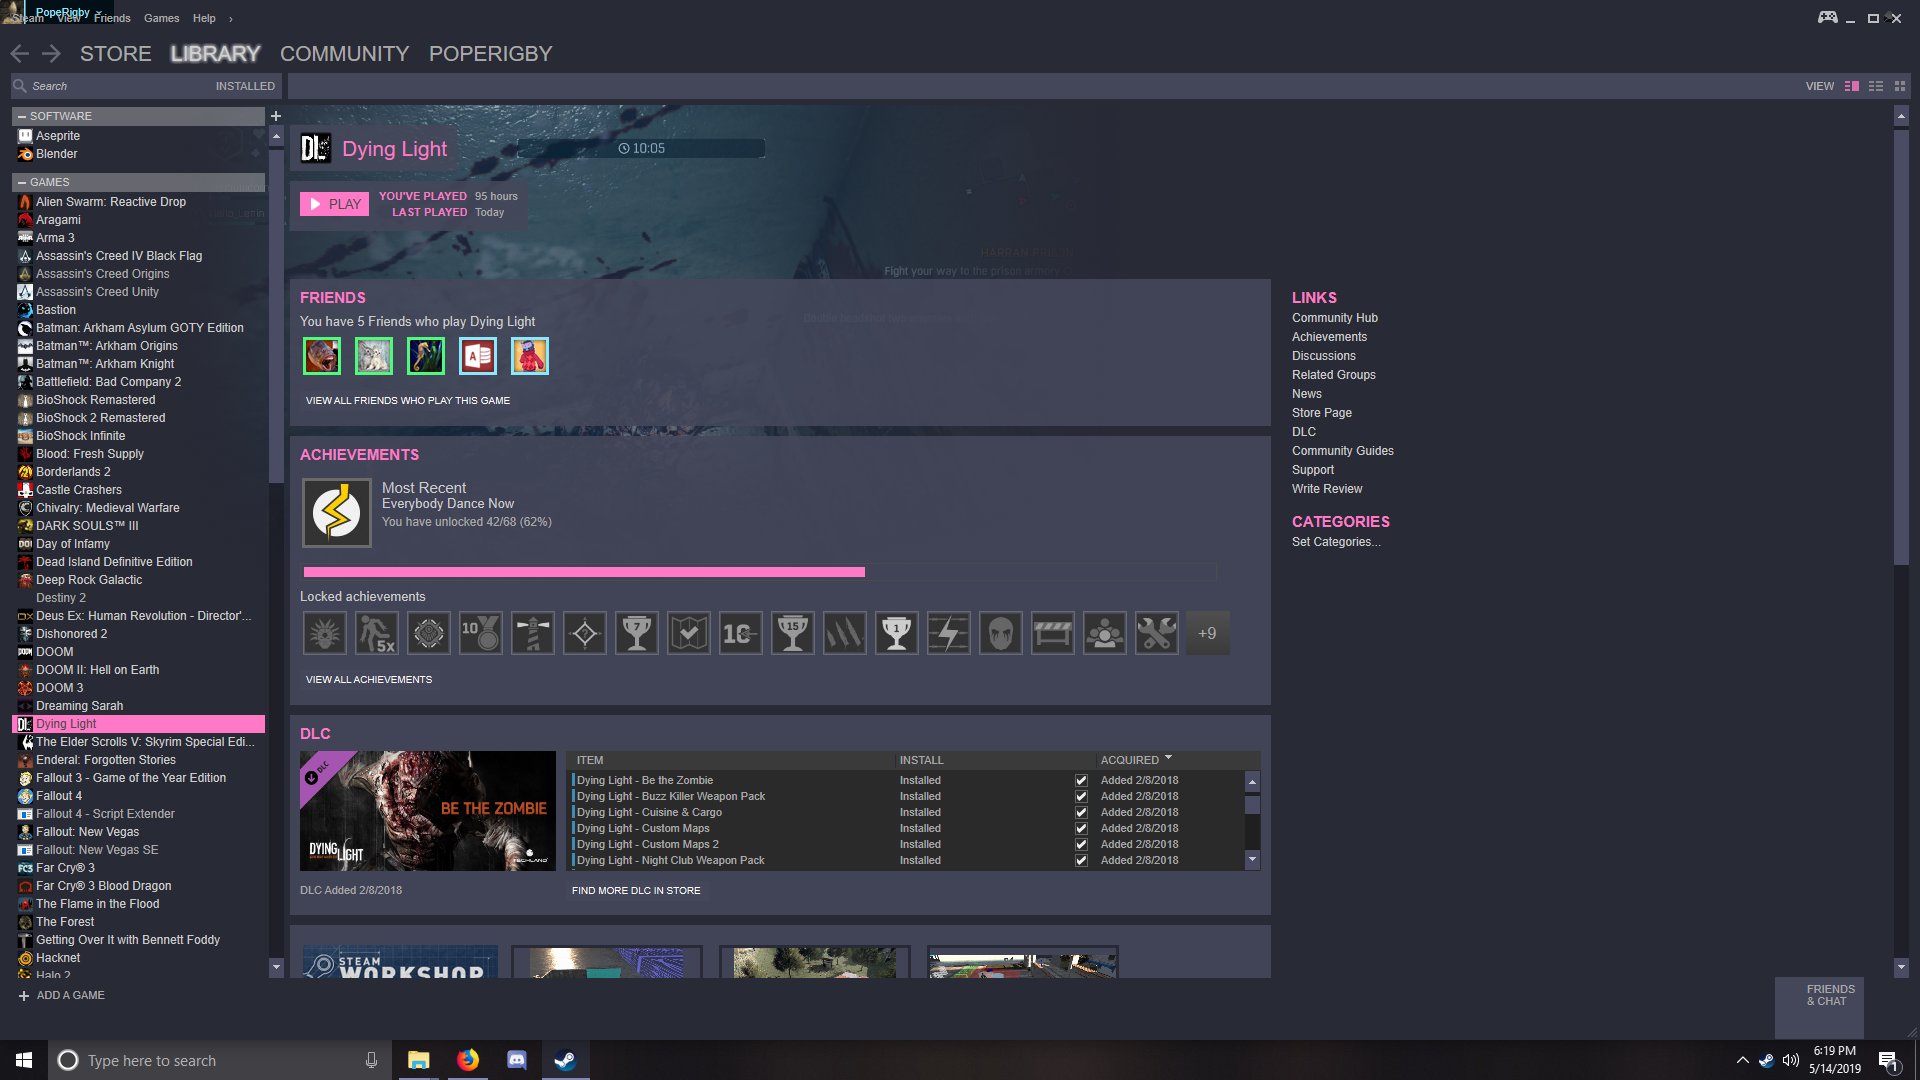Click the PLAY button
This screenshot has width=1920, height=1080.
pyautogui.click(x=334, y=203)
